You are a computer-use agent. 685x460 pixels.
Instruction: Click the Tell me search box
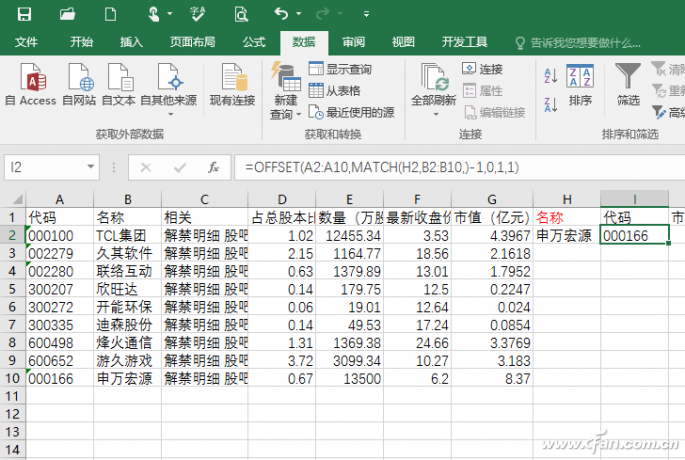pos(578,43)
